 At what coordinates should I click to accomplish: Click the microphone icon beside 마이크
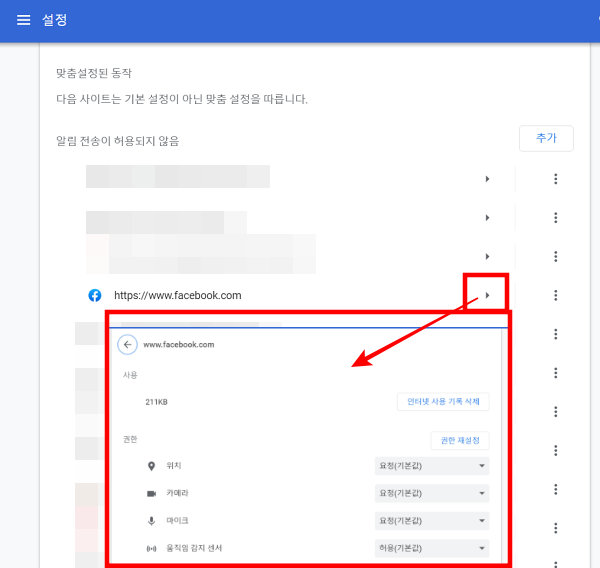coord(152,521)
